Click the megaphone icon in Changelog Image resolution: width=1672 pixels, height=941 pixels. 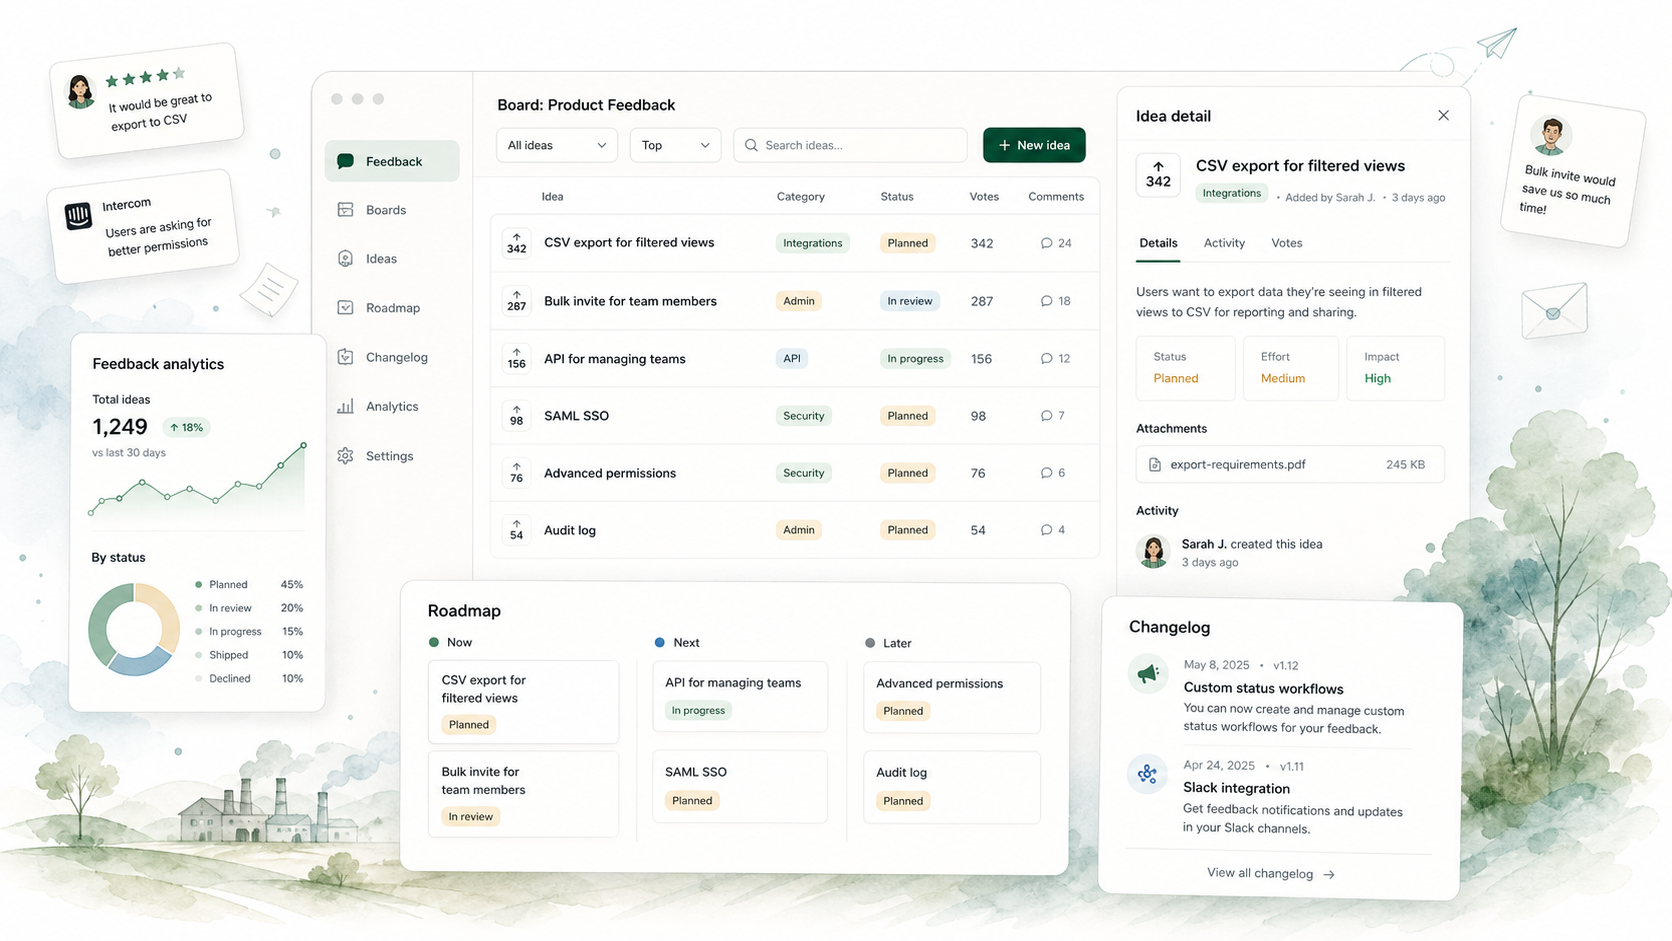click(1148, 673)
